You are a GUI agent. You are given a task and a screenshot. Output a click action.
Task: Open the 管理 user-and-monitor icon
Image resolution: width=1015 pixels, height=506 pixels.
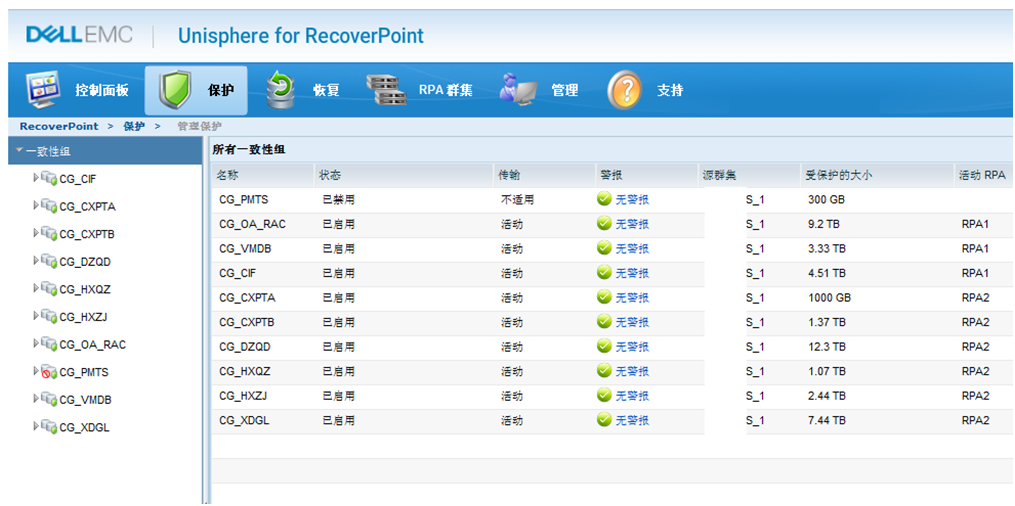point(519,90)
